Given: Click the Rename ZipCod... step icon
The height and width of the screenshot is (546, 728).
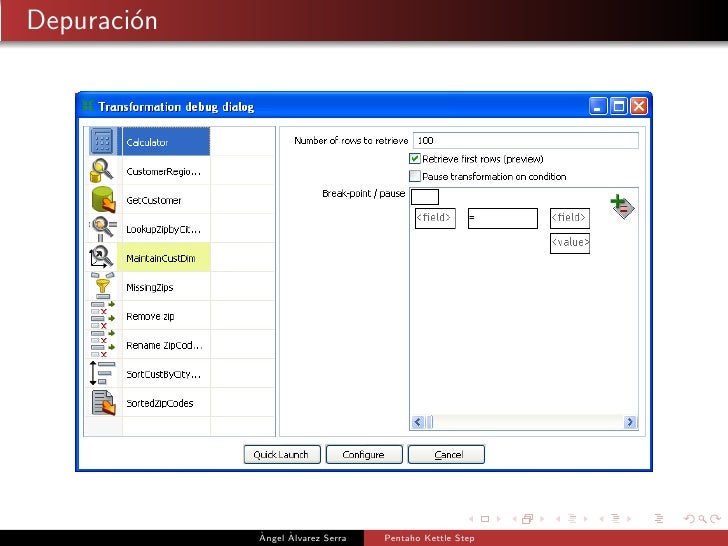Looking at the screenshot, I should 103,344.
